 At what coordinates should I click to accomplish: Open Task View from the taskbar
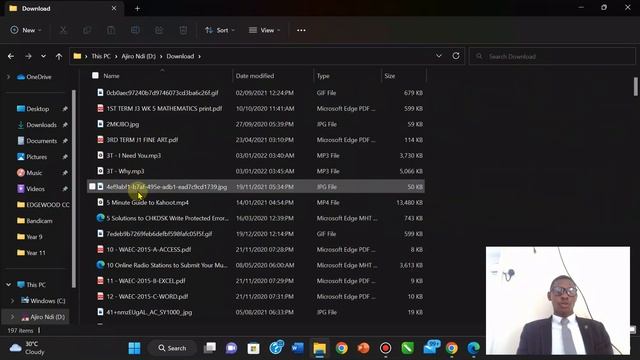click(x=210, y=348)
